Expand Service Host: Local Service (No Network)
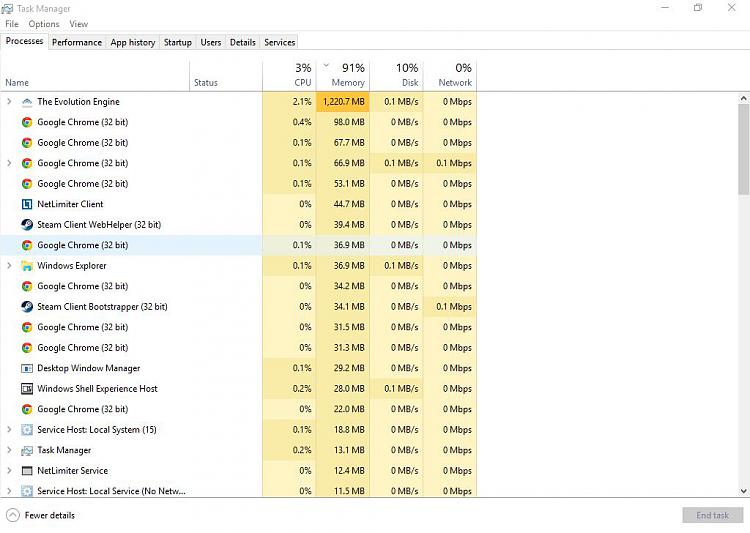 [x=9, y=491]
